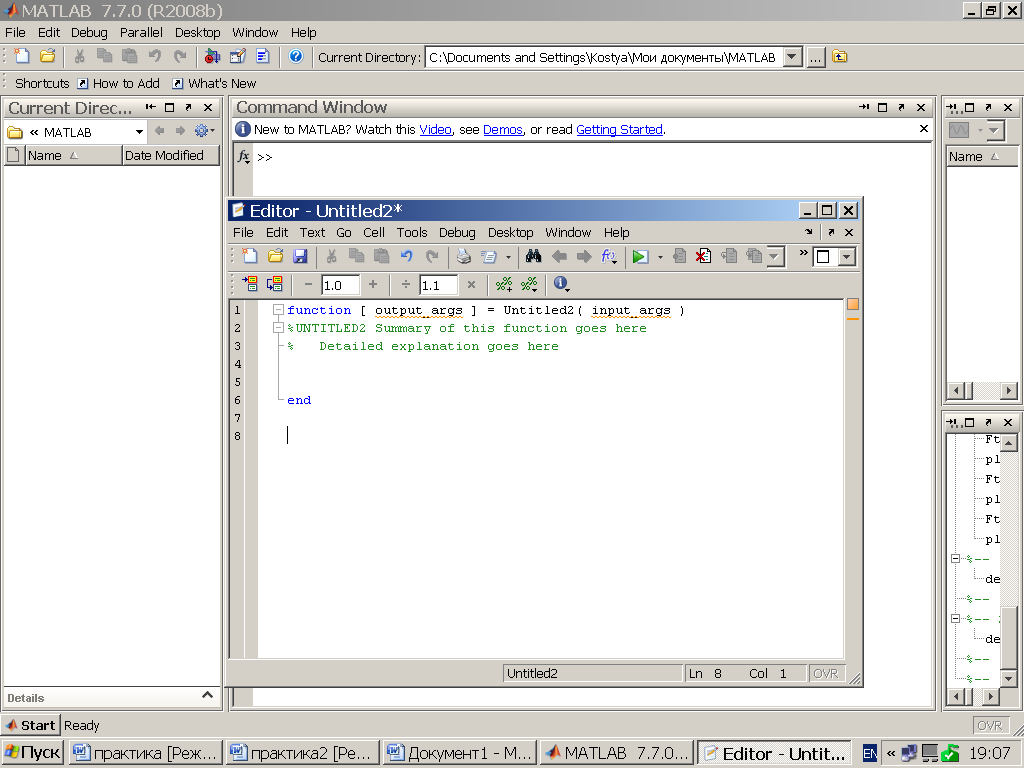Switch to Документ1 in taskbar
Screen dimensions: 1024x768
460,753
